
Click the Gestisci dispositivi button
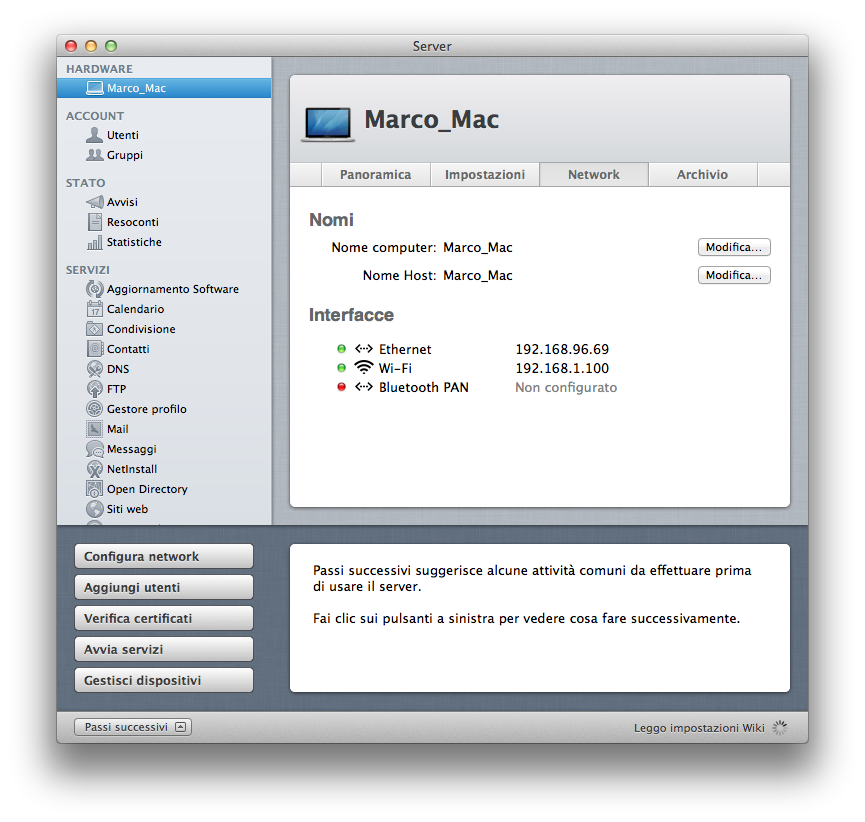(x=164, y=680)
